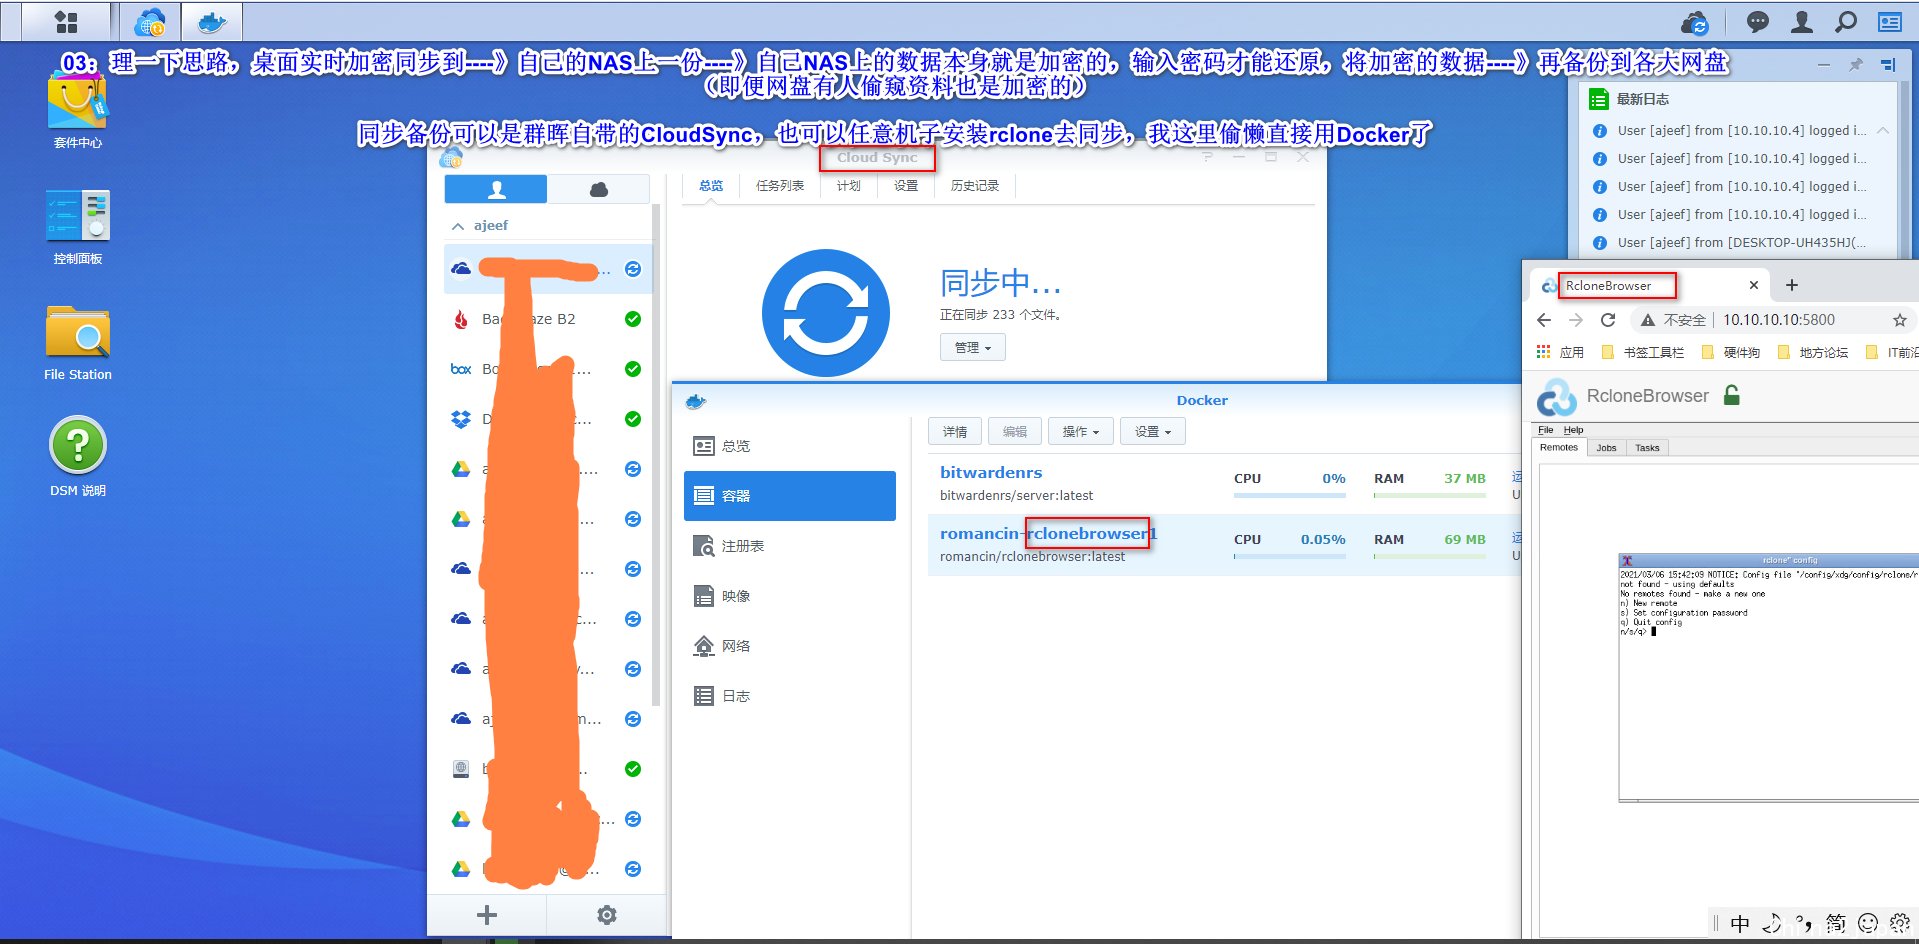Image resolution: width=1919 pixels, height=944 pixels.
Task: Open the 设置 tab in Cloud Sync
Action: pyautogui.click(x=906, y=186)
